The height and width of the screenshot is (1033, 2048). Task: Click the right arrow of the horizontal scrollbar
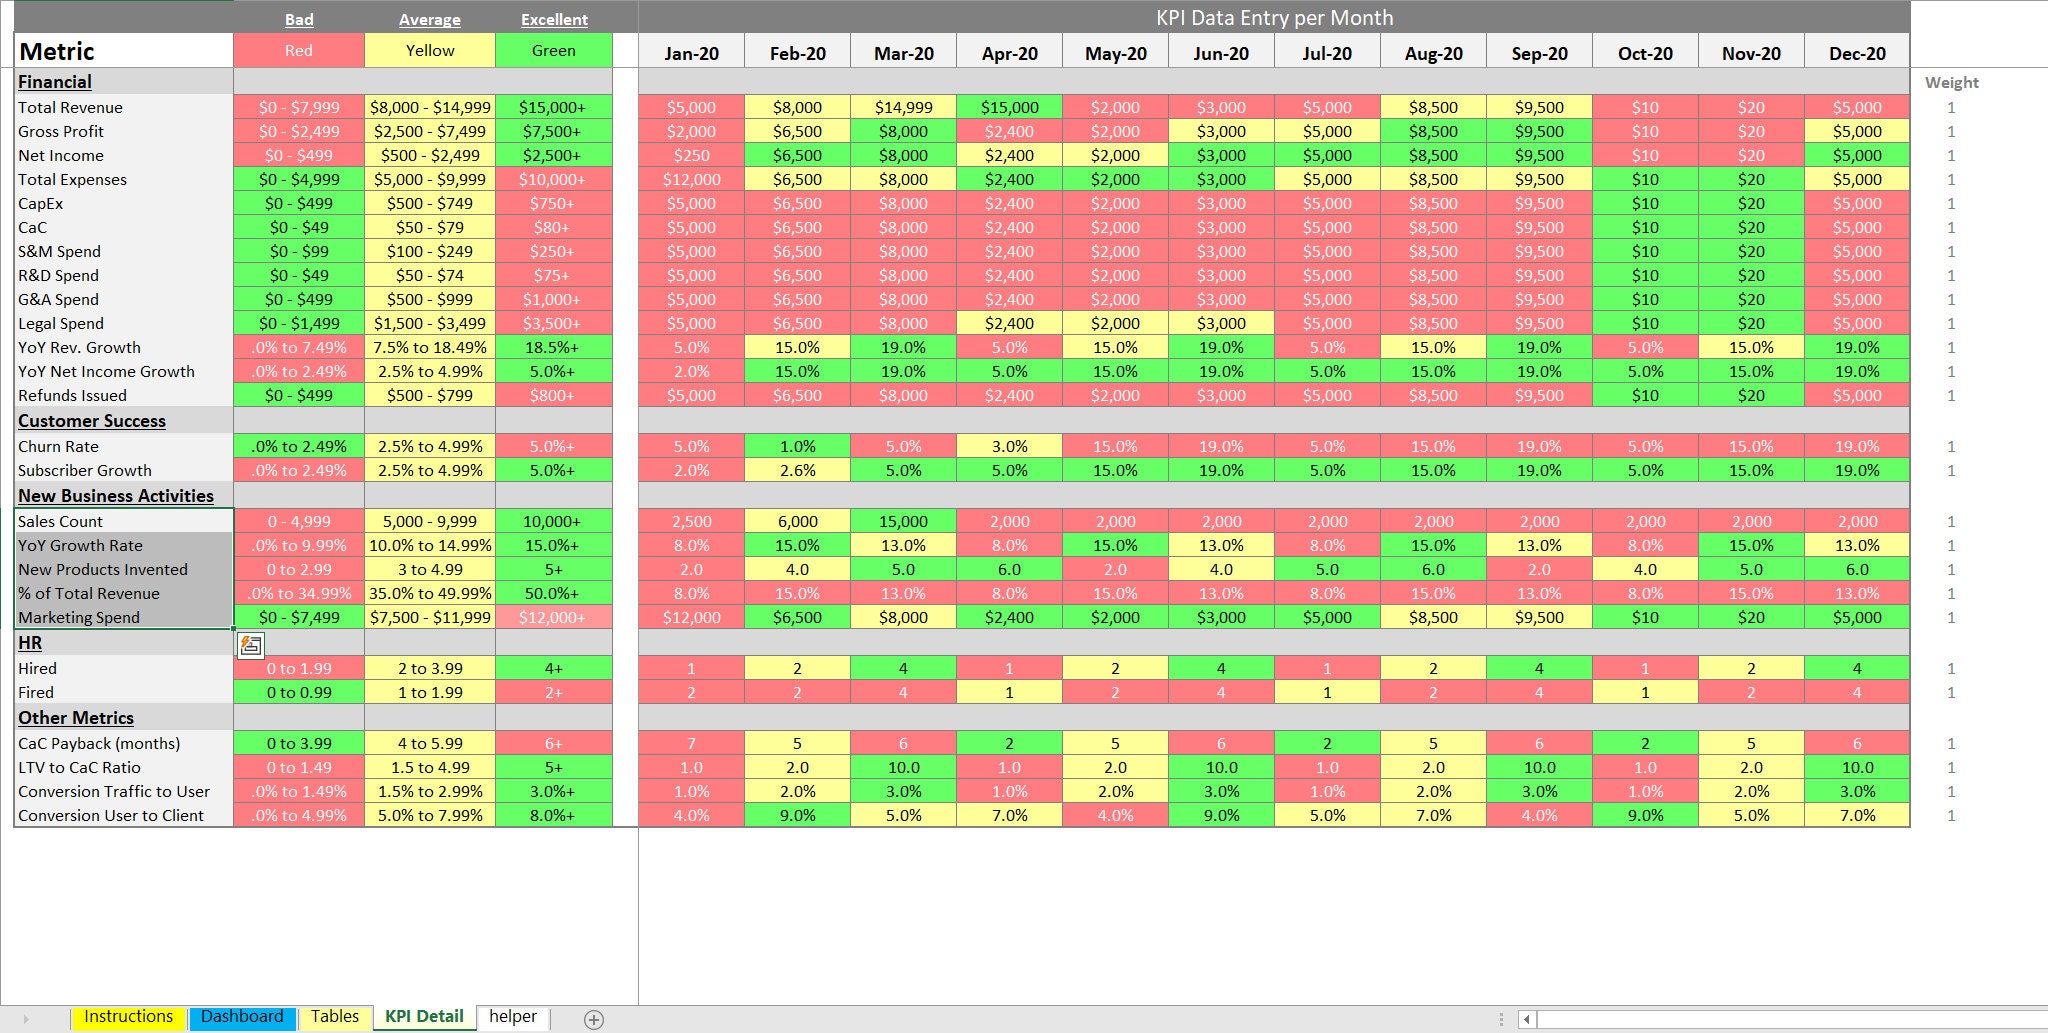coord(2038,1021)
